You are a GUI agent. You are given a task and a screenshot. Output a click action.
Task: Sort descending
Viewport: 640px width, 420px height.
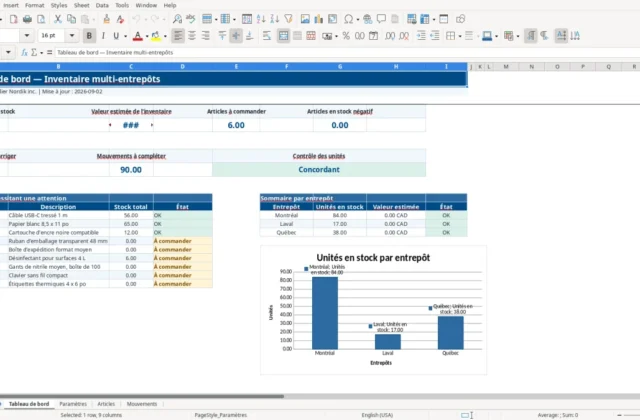[x=275, y=19]
